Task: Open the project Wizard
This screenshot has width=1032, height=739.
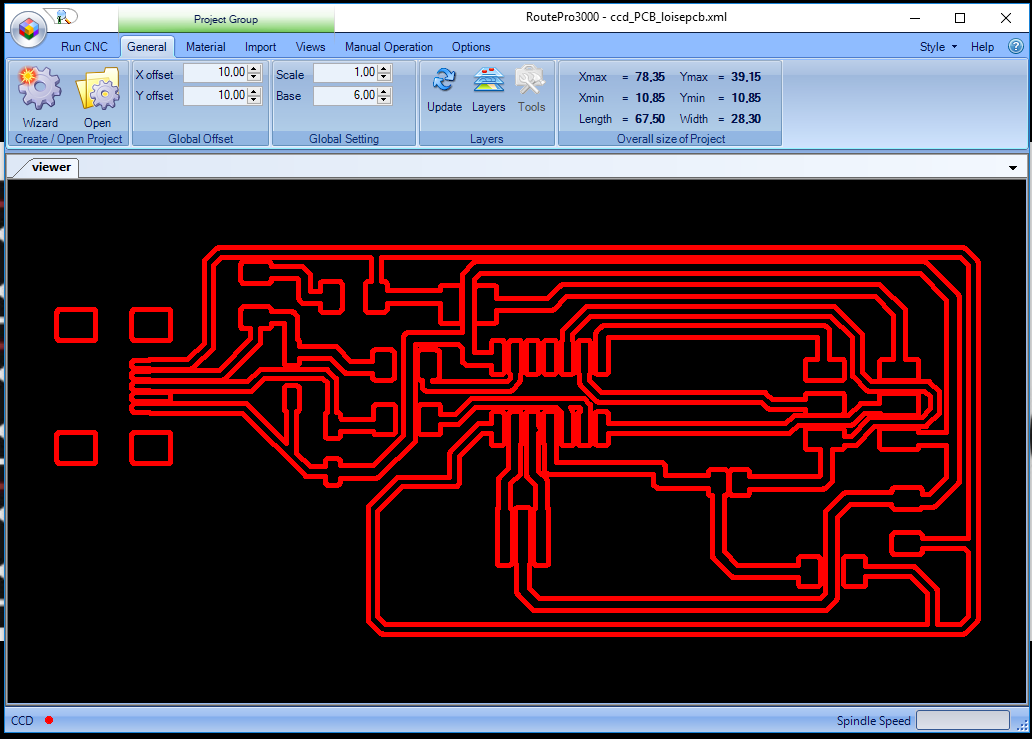Action: (x=39, y=97)
